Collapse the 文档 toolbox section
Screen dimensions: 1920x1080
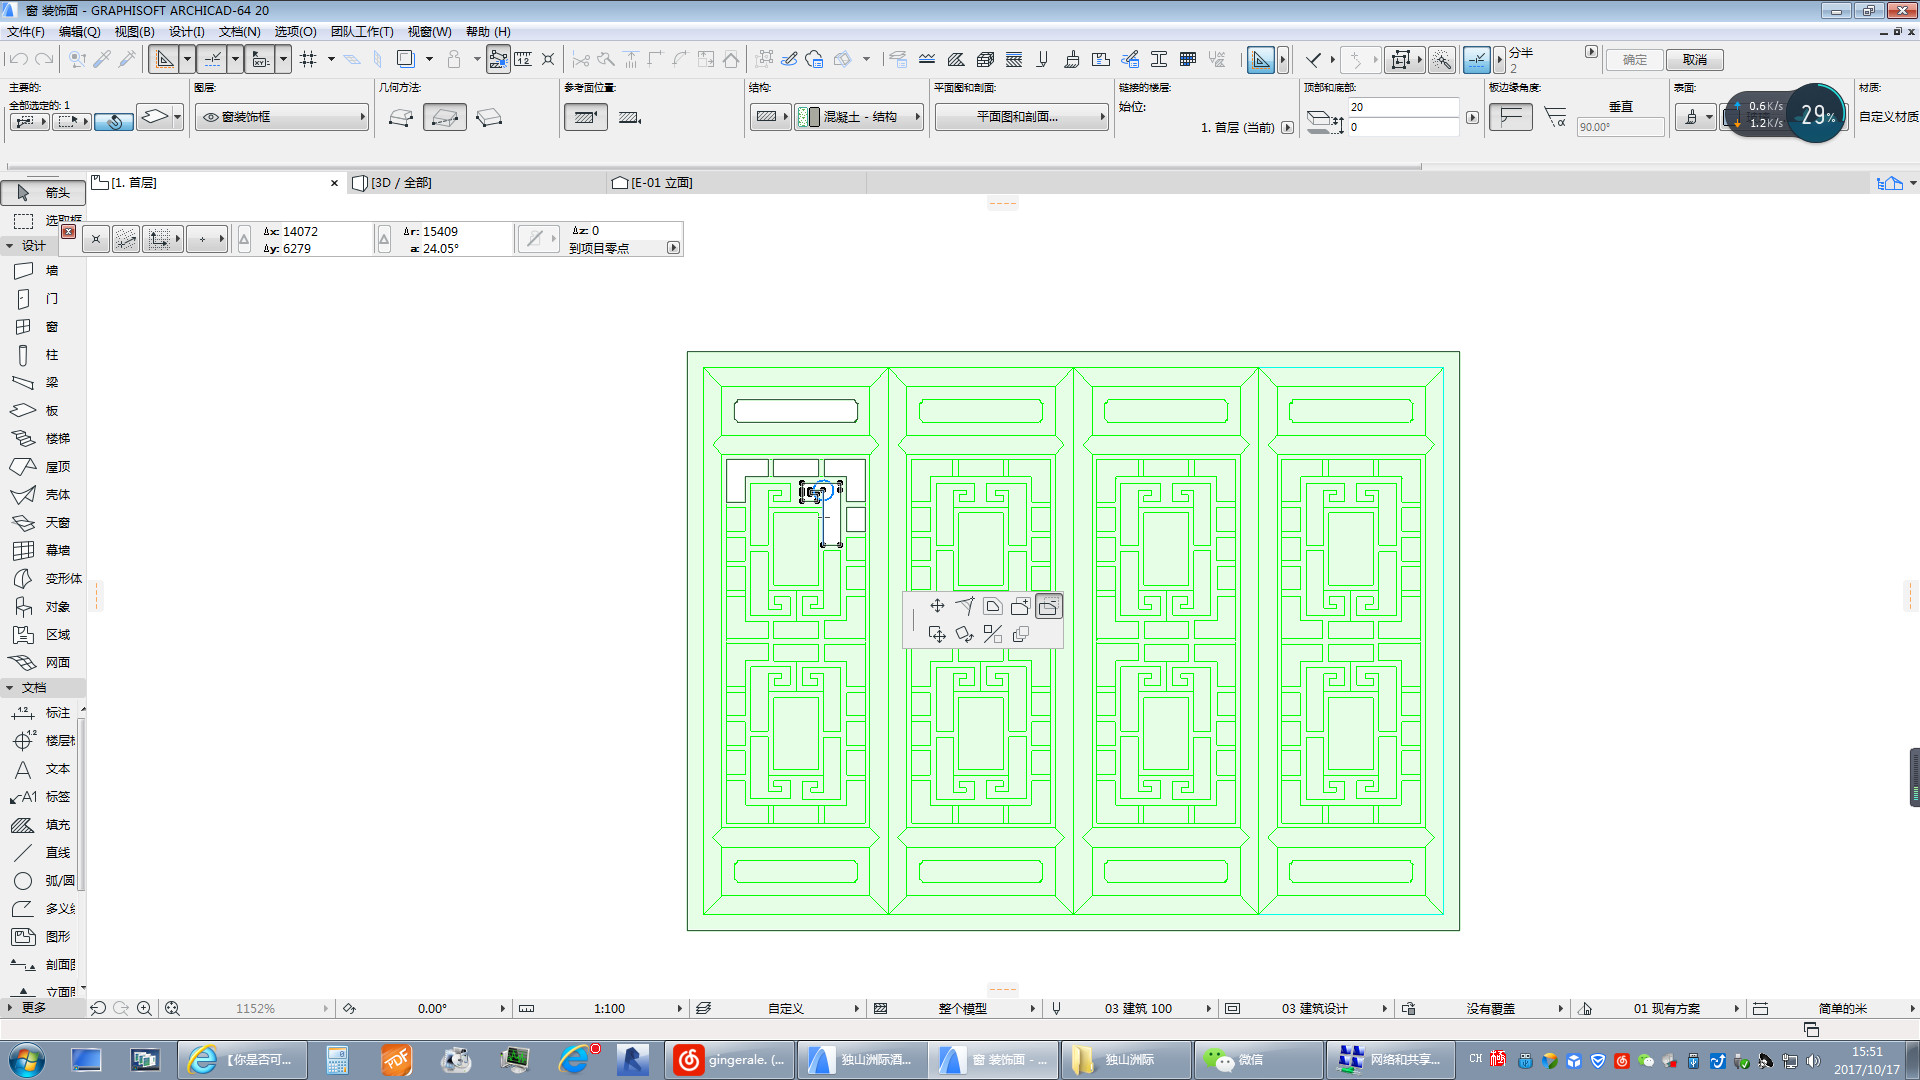pyautogui.click(x=10, y=688)
